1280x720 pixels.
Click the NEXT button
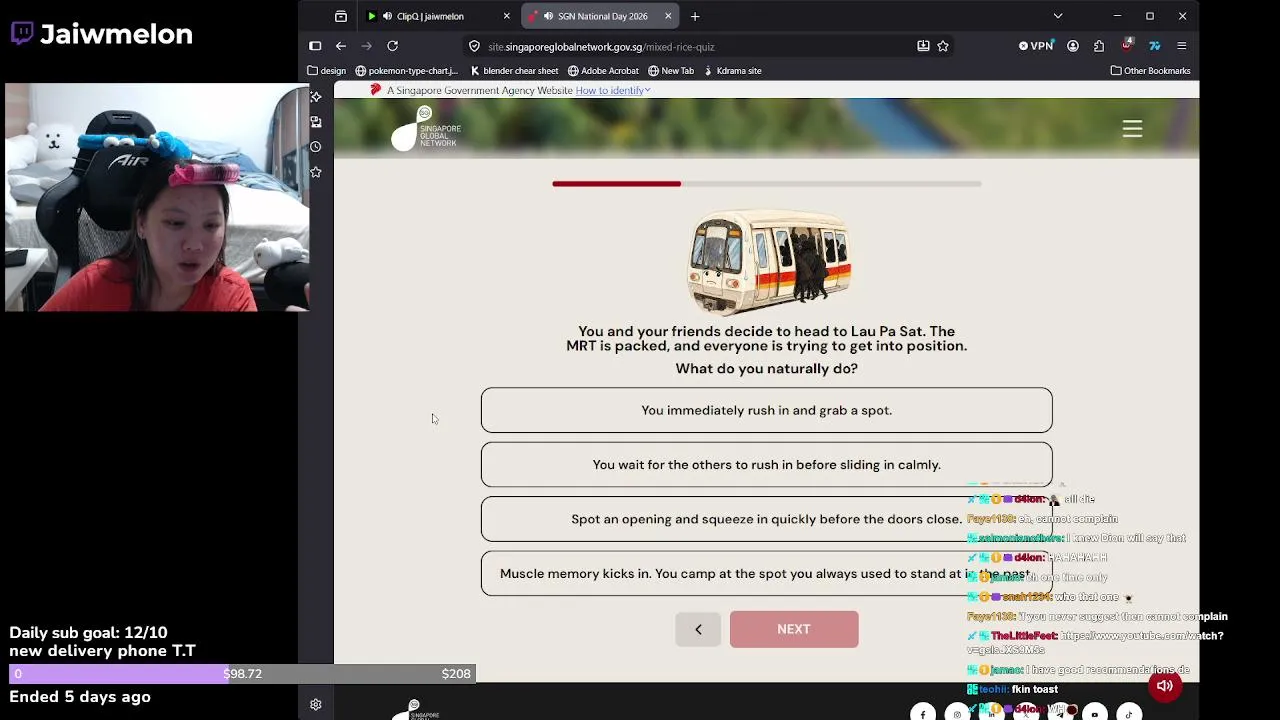[794, 629]
